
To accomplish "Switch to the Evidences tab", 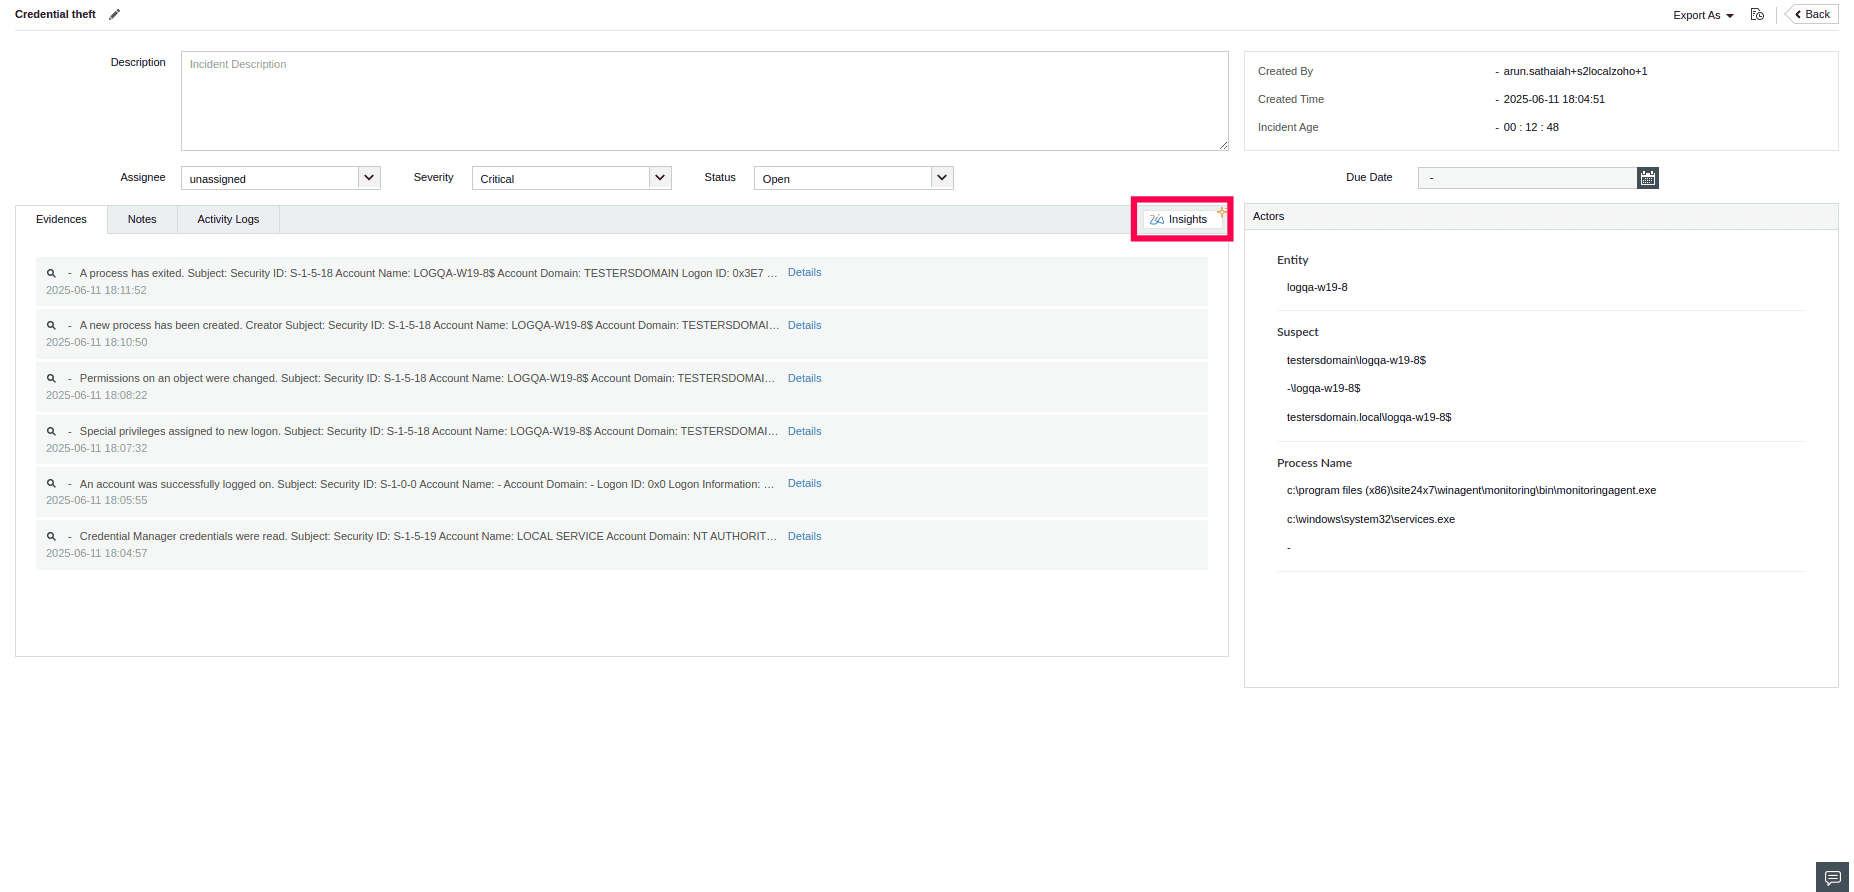I will [x=61, y=219].
